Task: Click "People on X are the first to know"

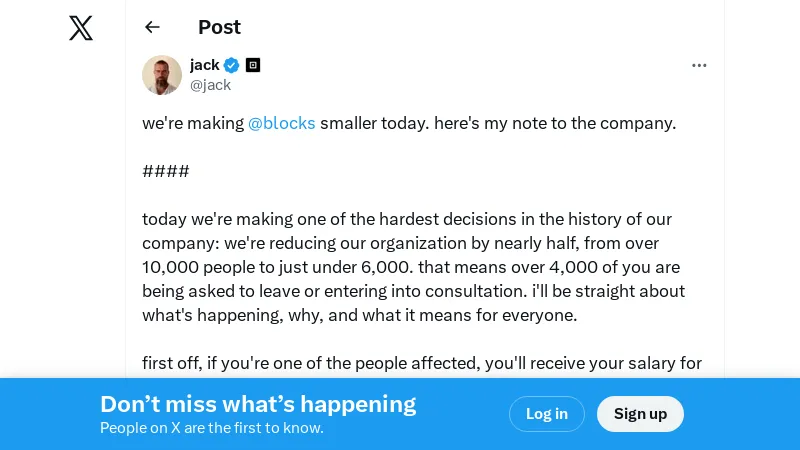Action: (211, 428)
